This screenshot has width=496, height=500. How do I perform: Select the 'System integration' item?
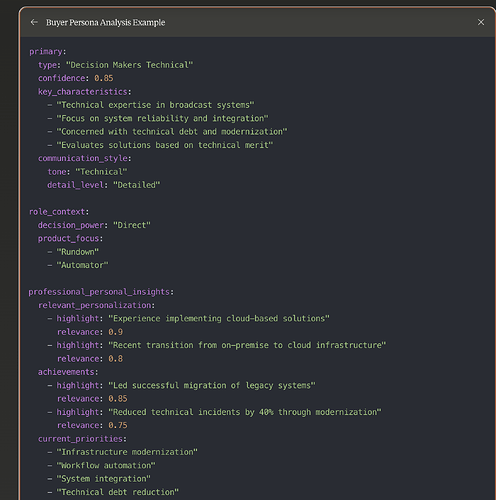[104, 478]
